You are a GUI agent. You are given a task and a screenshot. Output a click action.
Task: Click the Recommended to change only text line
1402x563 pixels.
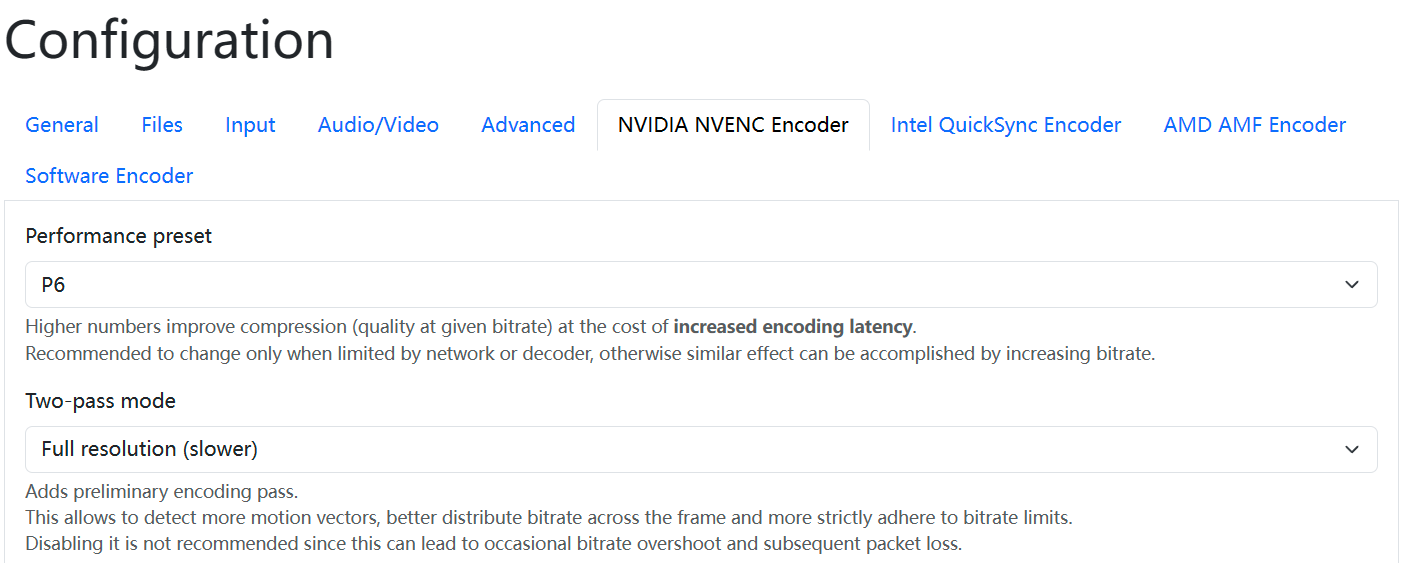click(x=590, y=354)
